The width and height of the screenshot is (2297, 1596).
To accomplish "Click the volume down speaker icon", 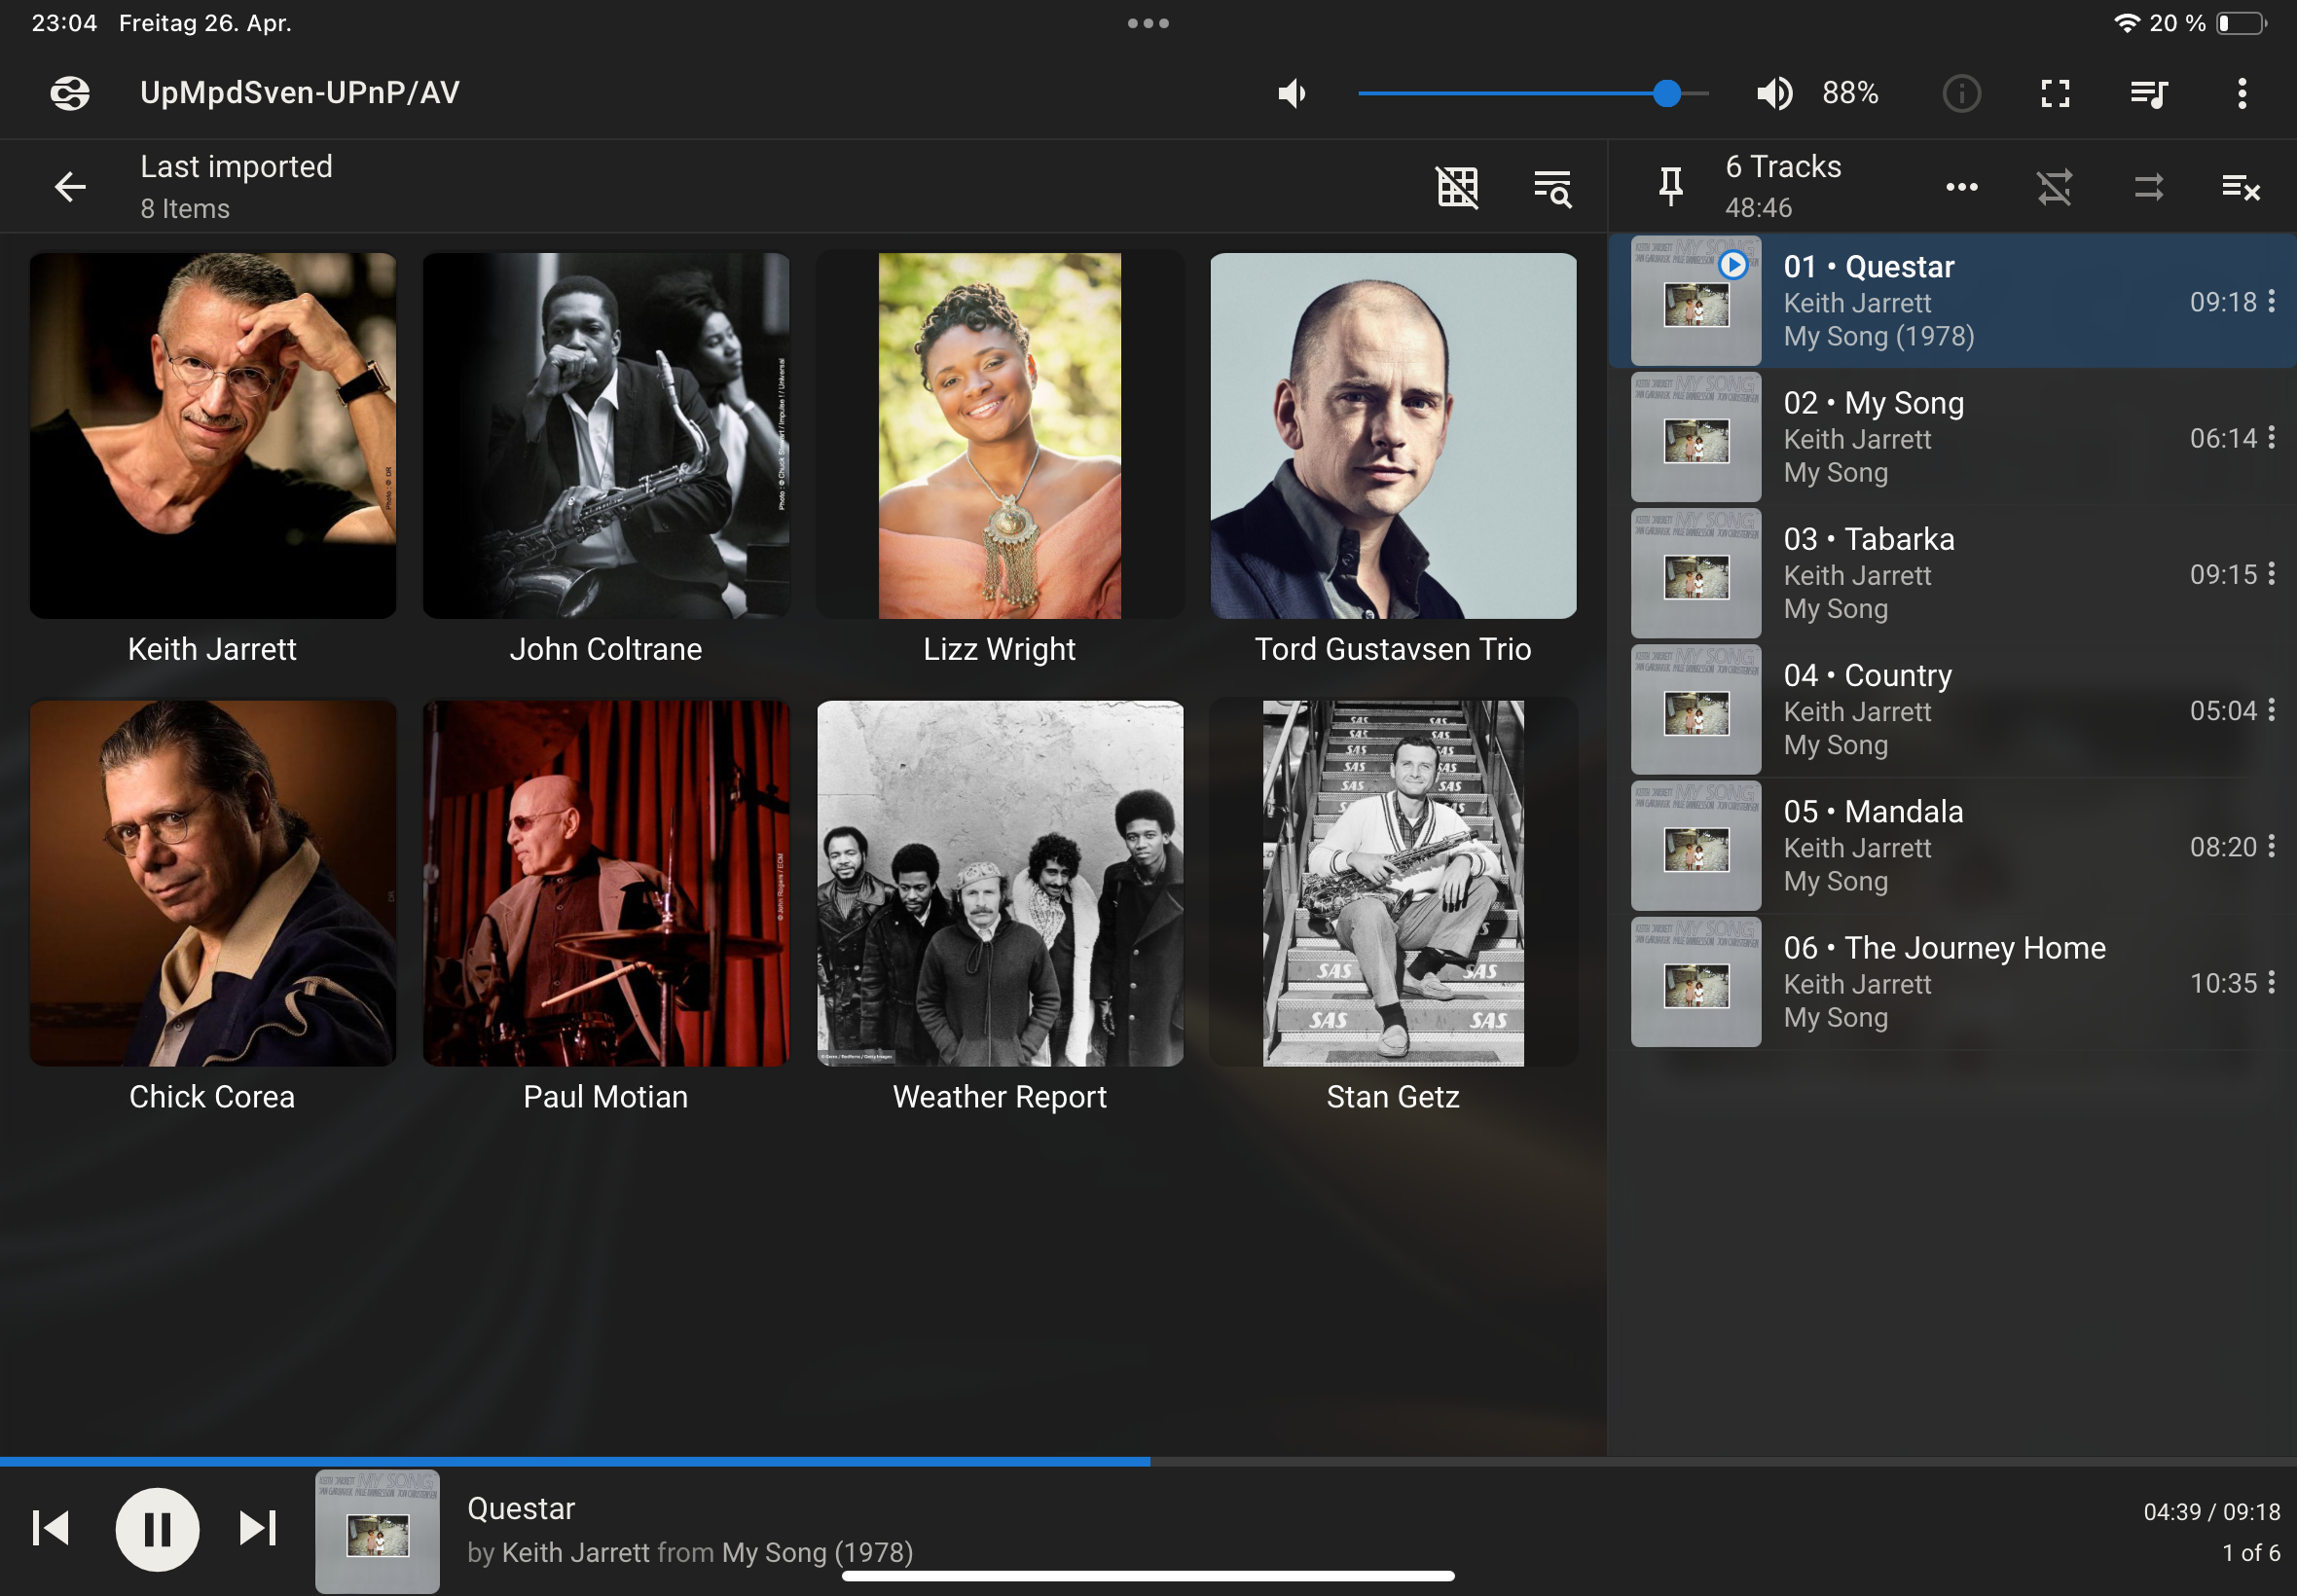I will 1292,93.
